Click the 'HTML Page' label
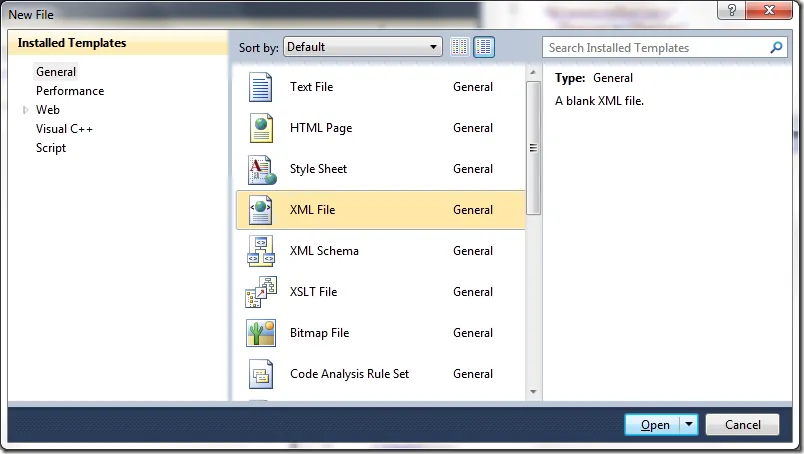Viewport: 804px width, 454px height. (x=321, y=128)
